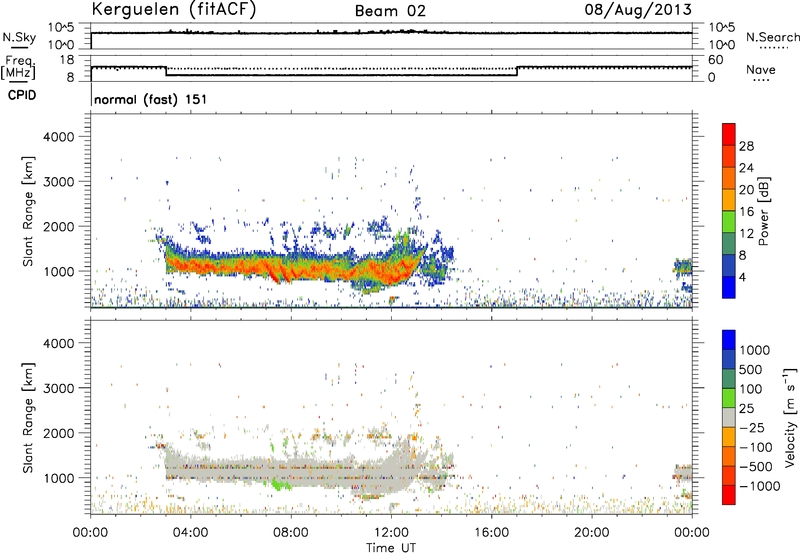Click the 'N.Sky' label
The width and height of the screenshot is (800, 554).
19,37
